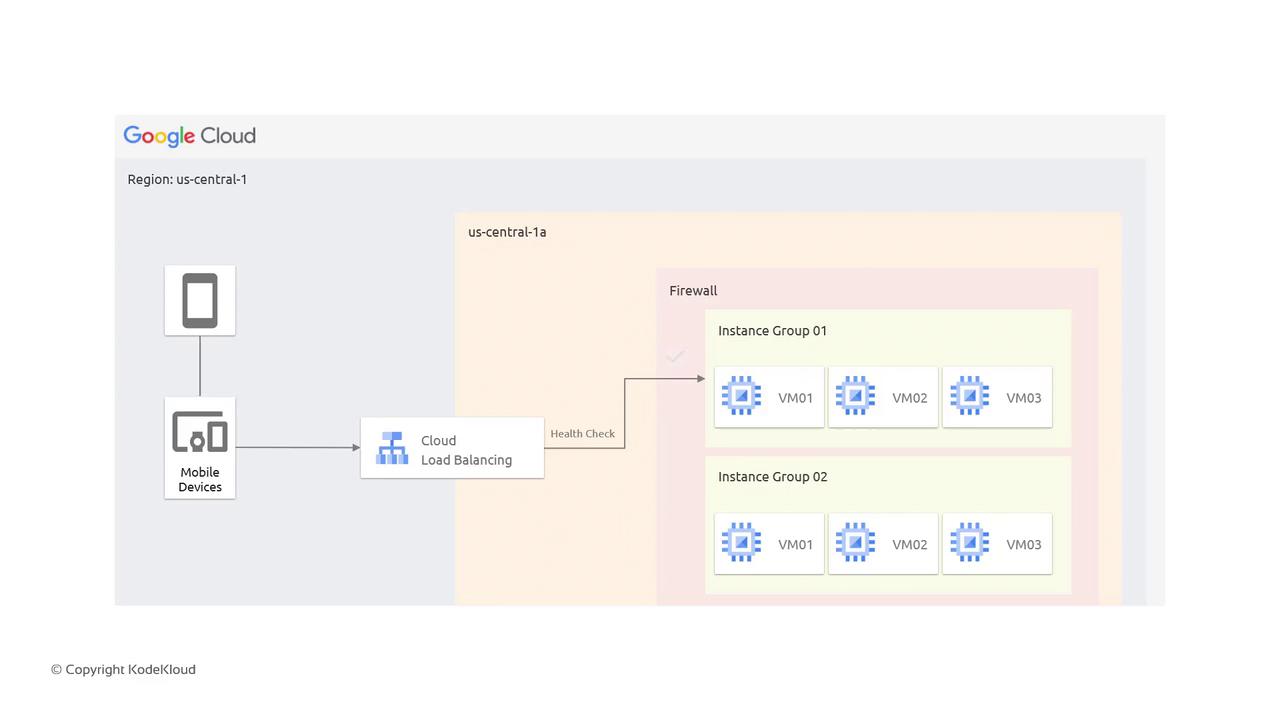Screen dimensions: 1280x720
Task: Click the "Mobile Devices" caption
Action: point(200,480)
